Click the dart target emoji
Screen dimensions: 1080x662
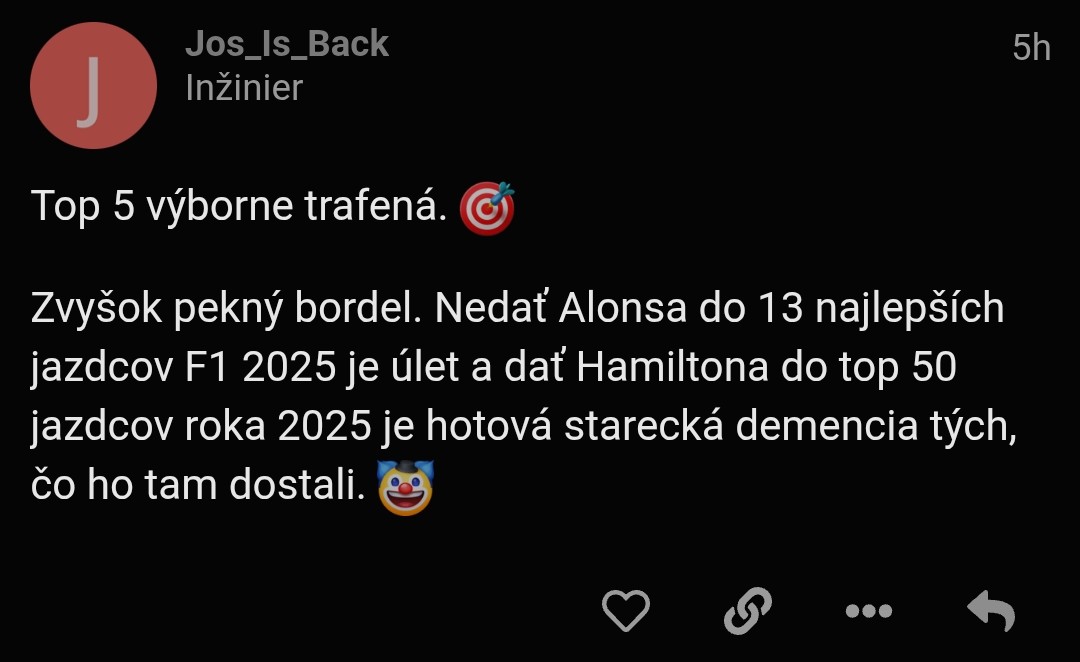tap(487, 208)
